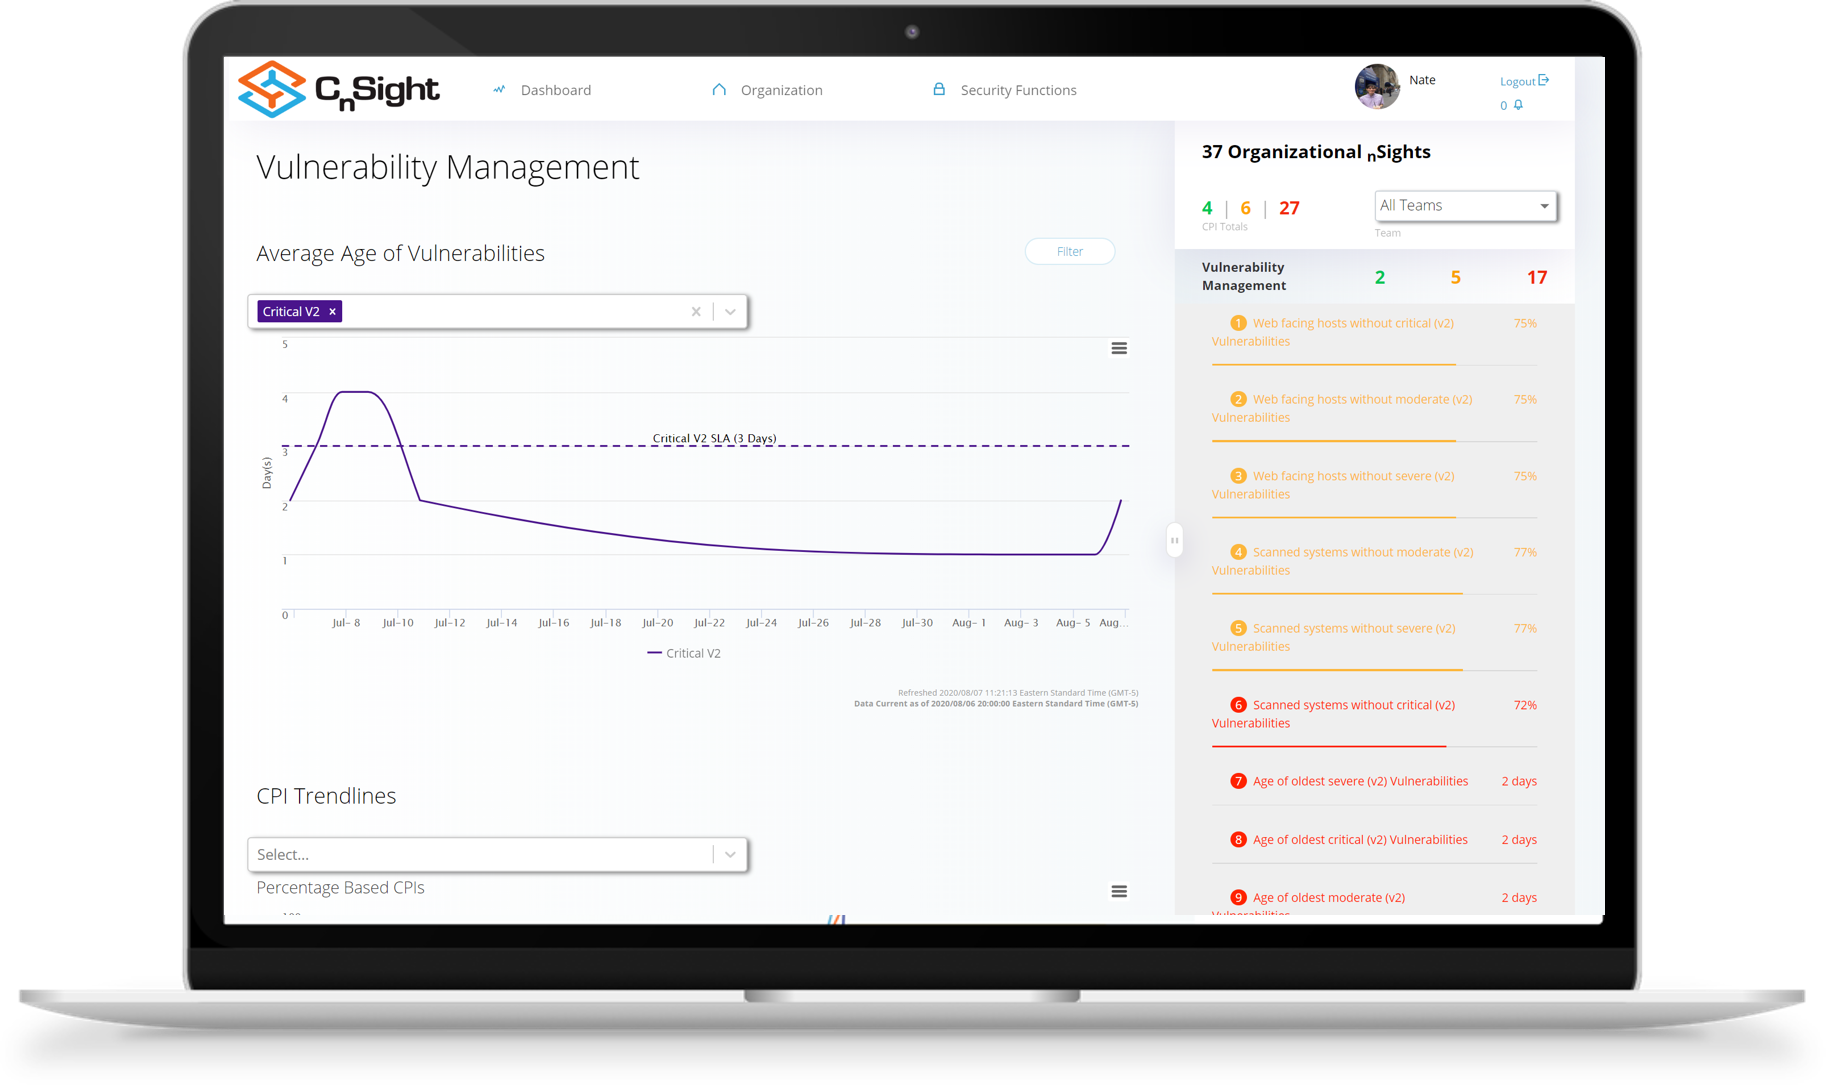The height and width of the screenshot is (1085, 1826).
Task: Open the Dashboard menu
Action: tap(555, 90)
